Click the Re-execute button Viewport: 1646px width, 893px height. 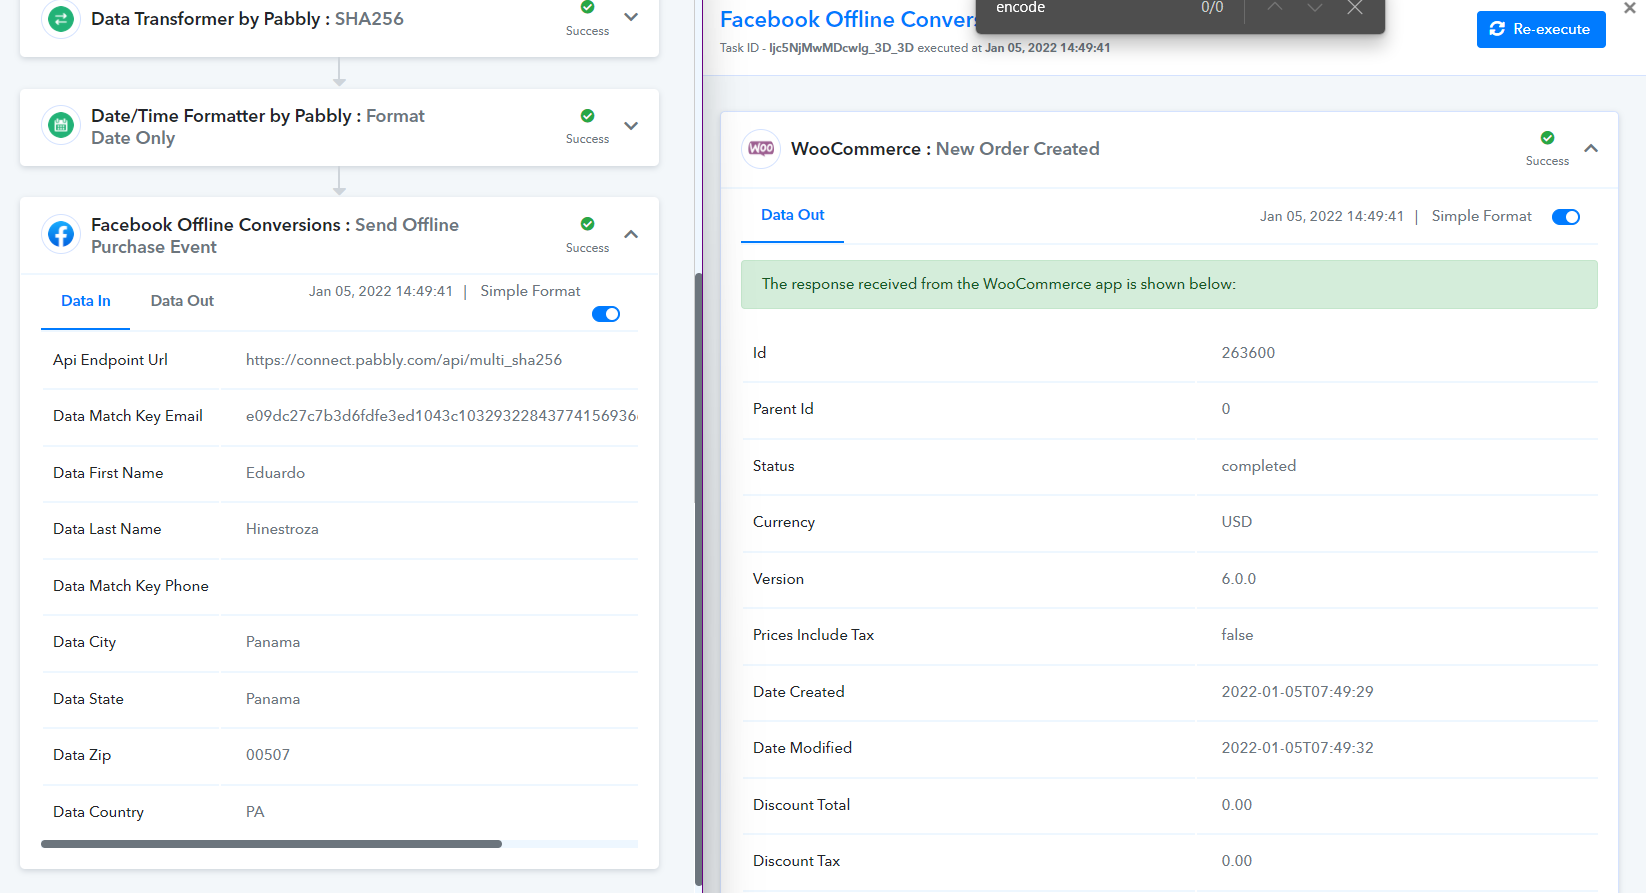(x=1541, y=29)
